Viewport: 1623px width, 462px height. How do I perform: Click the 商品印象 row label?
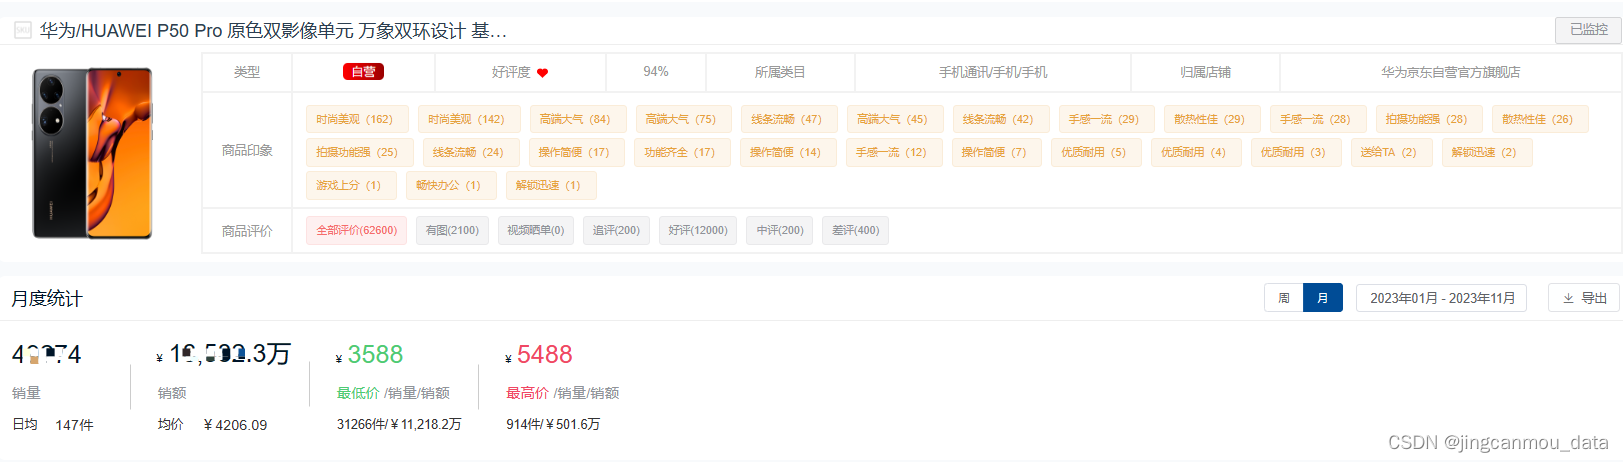click(247, 150)
